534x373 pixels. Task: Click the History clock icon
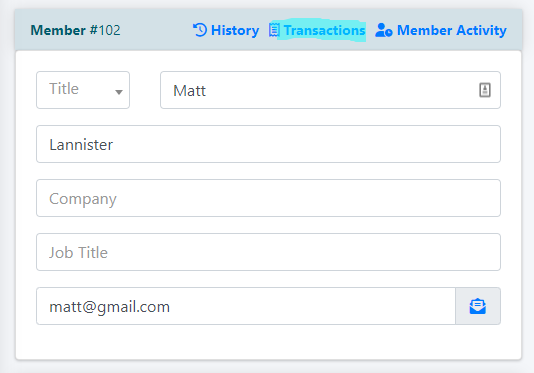[x=200, y=30]
